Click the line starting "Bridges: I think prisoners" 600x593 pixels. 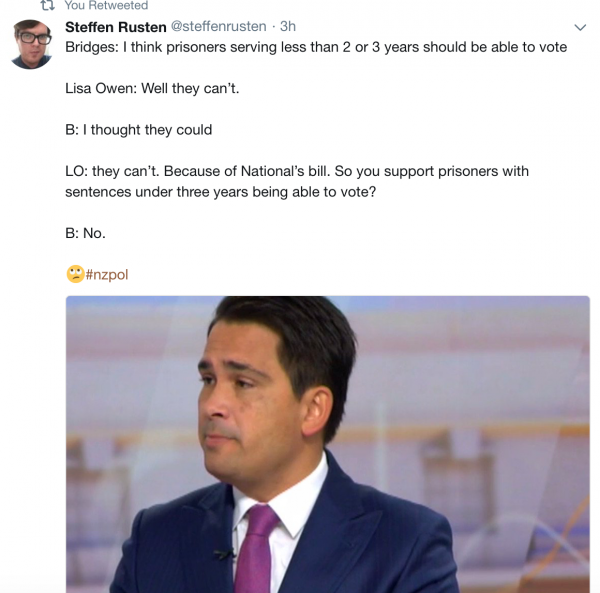[316, 47]
